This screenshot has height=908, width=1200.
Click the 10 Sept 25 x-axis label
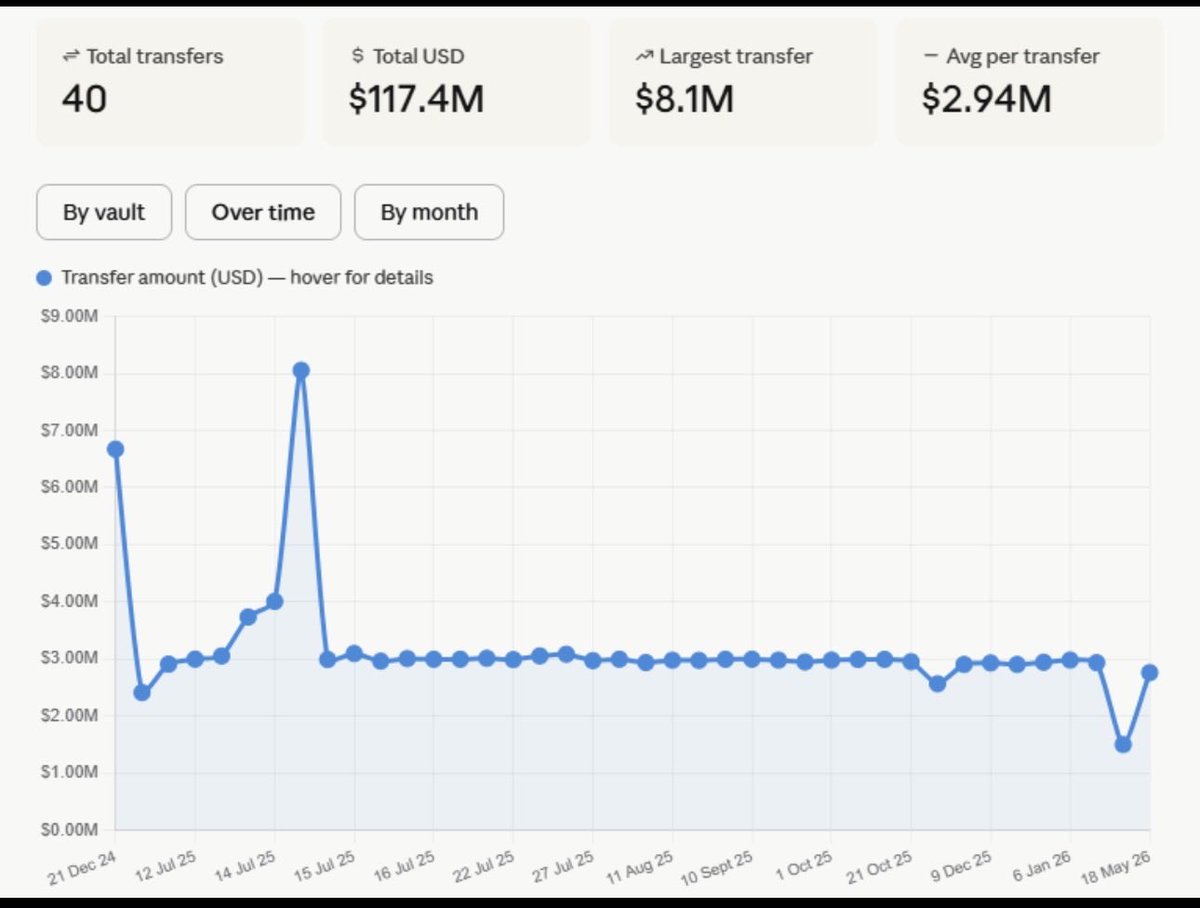point(717,867)
